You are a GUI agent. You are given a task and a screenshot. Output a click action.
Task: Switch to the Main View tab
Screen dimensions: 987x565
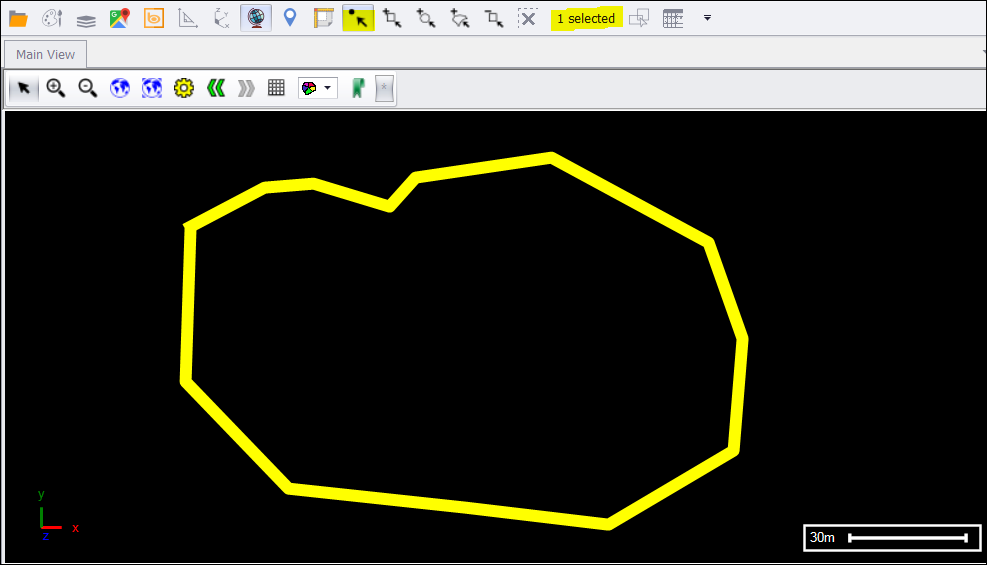click(45, 54)
